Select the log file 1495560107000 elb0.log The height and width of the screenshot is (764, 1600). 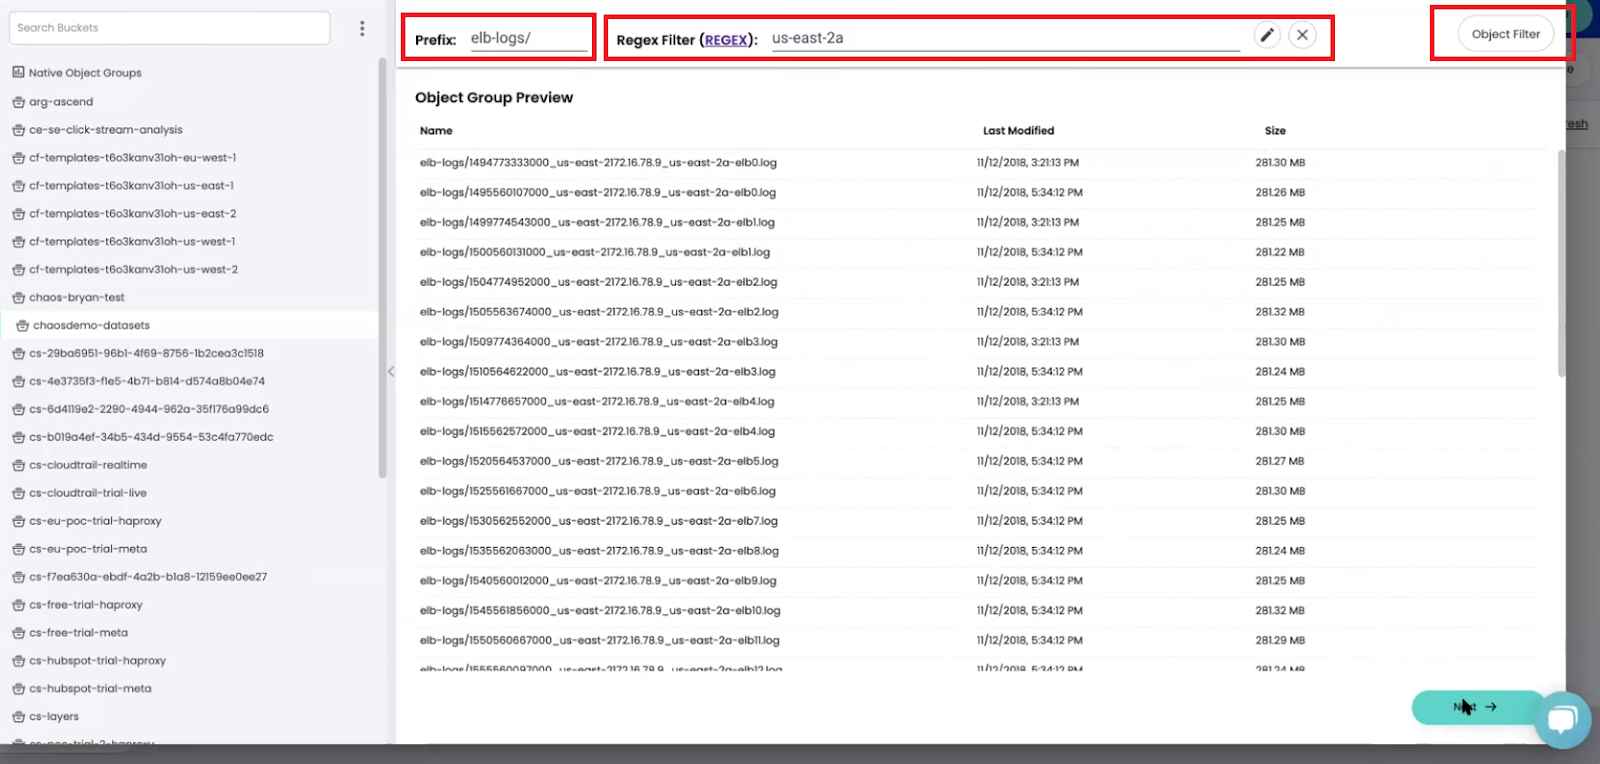(x=598, y=193)
